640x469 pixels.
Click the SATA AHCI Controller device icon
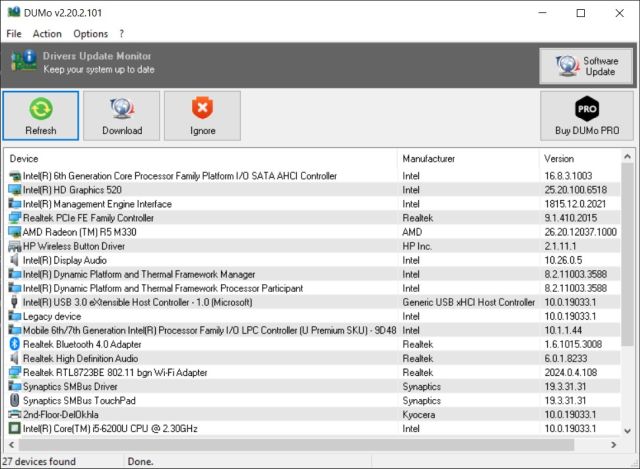pyautogui.click(x=15, y=176)
